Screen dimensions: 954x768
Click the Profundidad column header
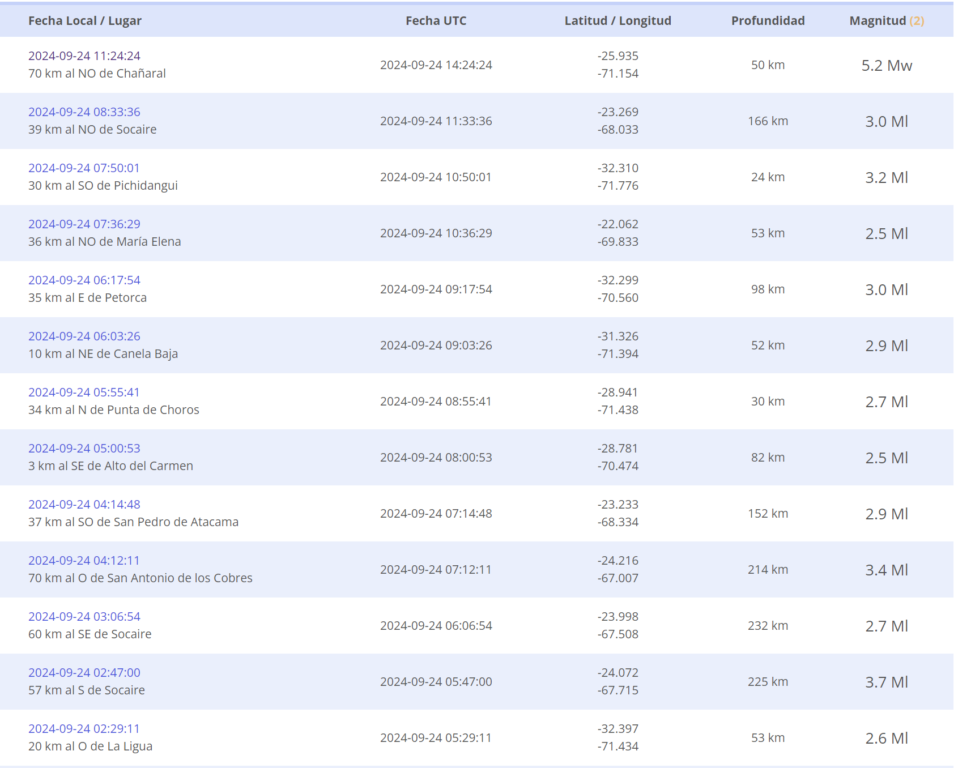767,21
